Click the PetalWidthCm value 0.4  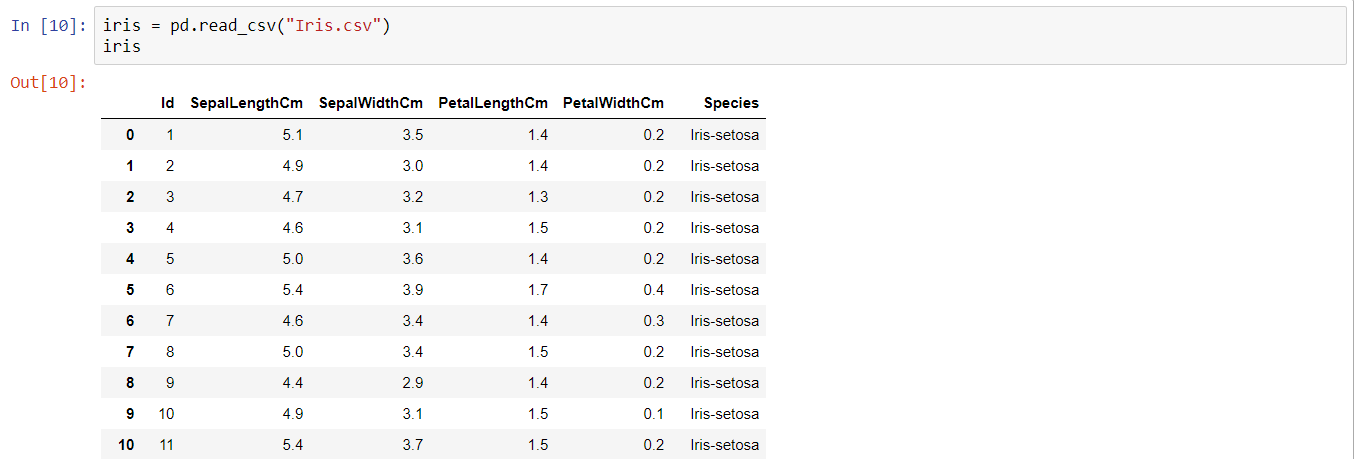point(654,290)
